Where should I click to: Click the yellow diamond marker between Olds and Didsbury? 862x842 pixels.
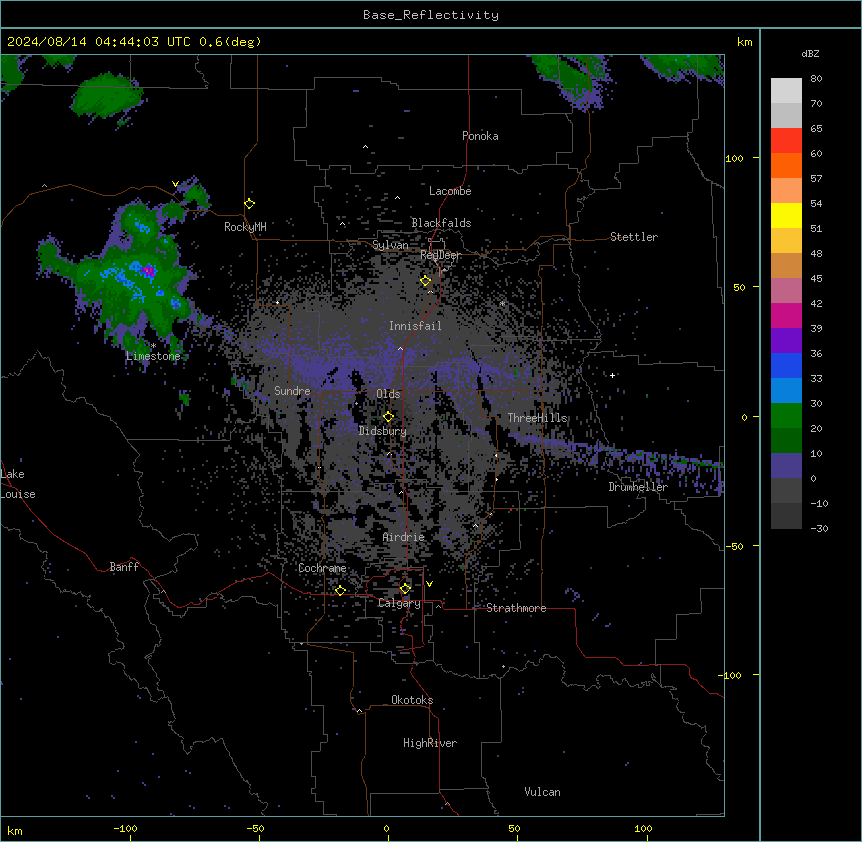pos(388,417)
